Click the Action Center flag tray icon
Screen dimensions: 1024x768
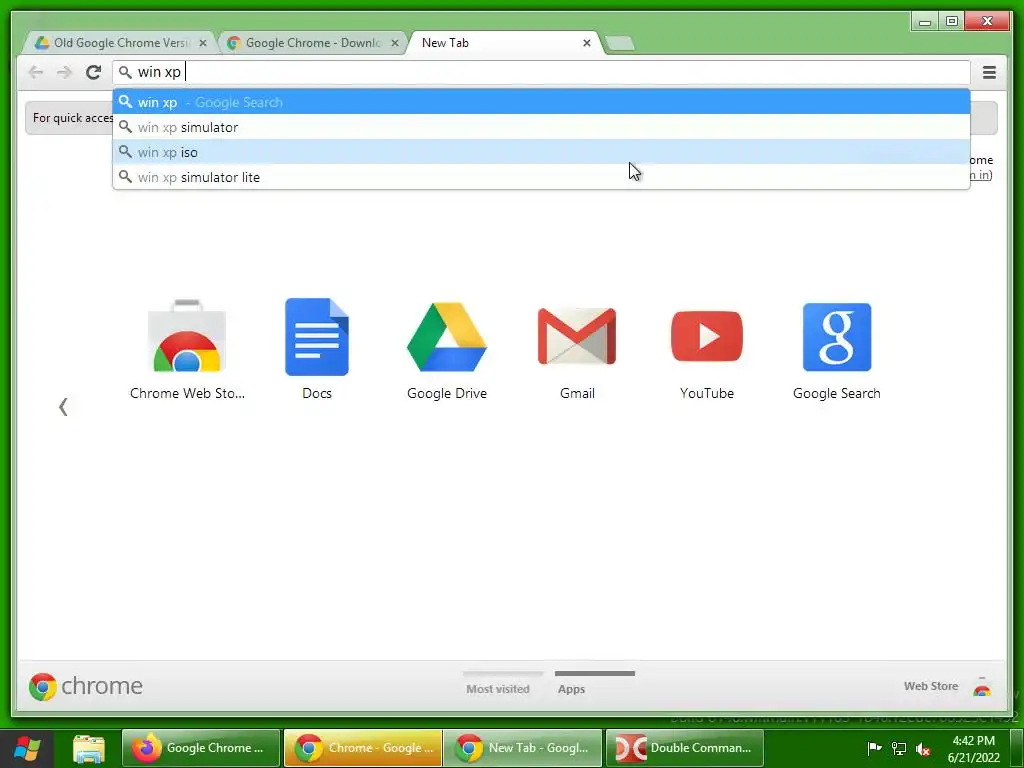pyautogui.click(x=874, y=748)
